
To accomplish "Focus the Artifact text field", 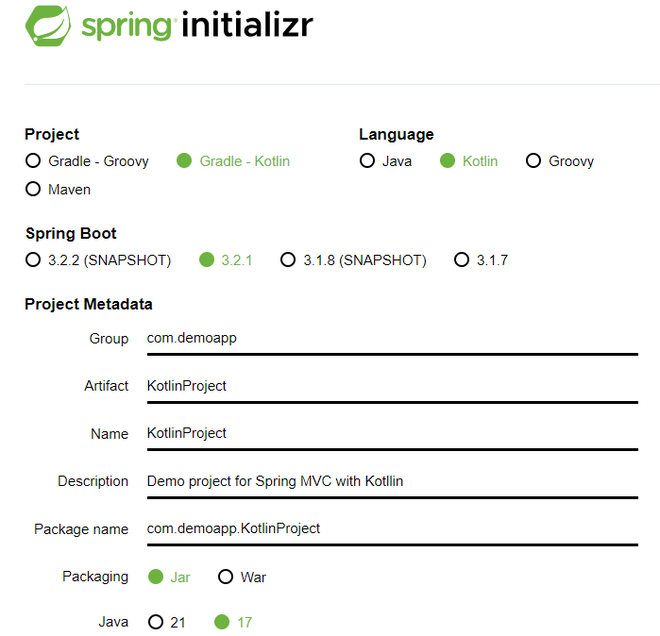I will pos(390,386).
